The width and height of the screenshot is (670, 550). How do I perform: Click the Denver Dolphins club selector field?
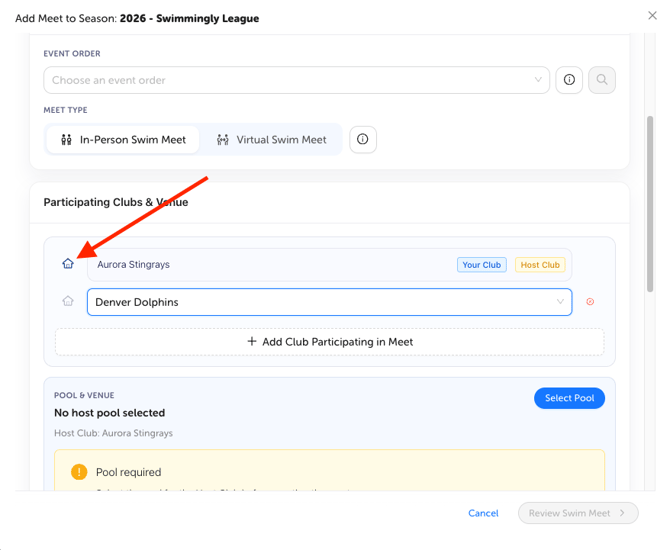(329, 302)
